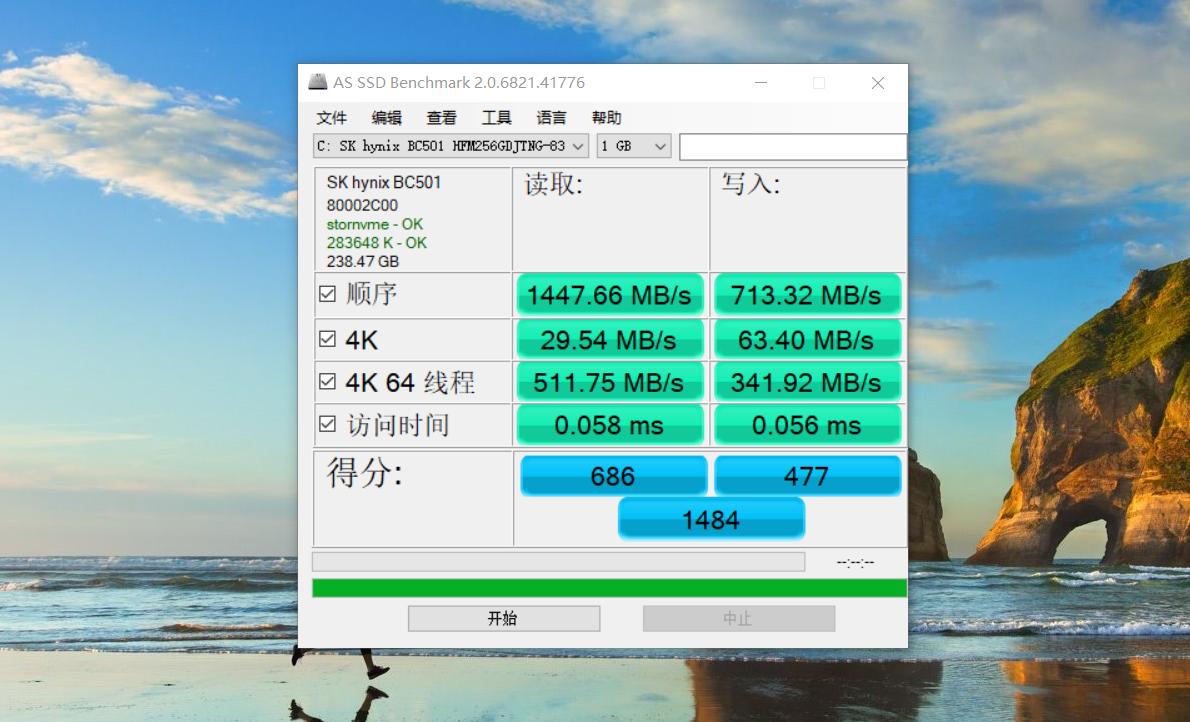The width and height of the screenshot is (1190, 722).
Task: Open the 文件 menu
Action: coord(331,118)
